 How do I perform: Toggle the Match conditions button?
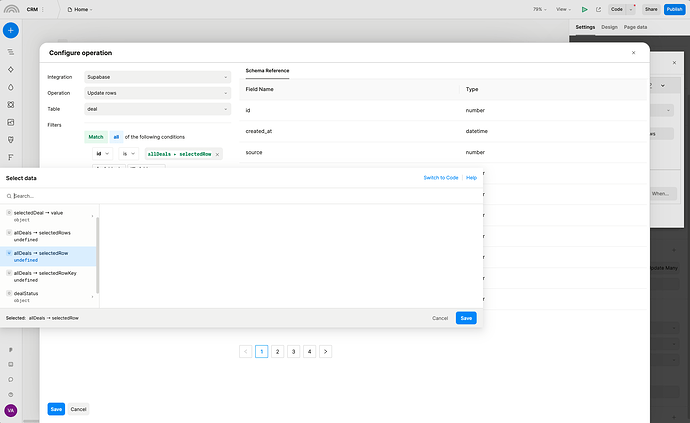point(96,136)
